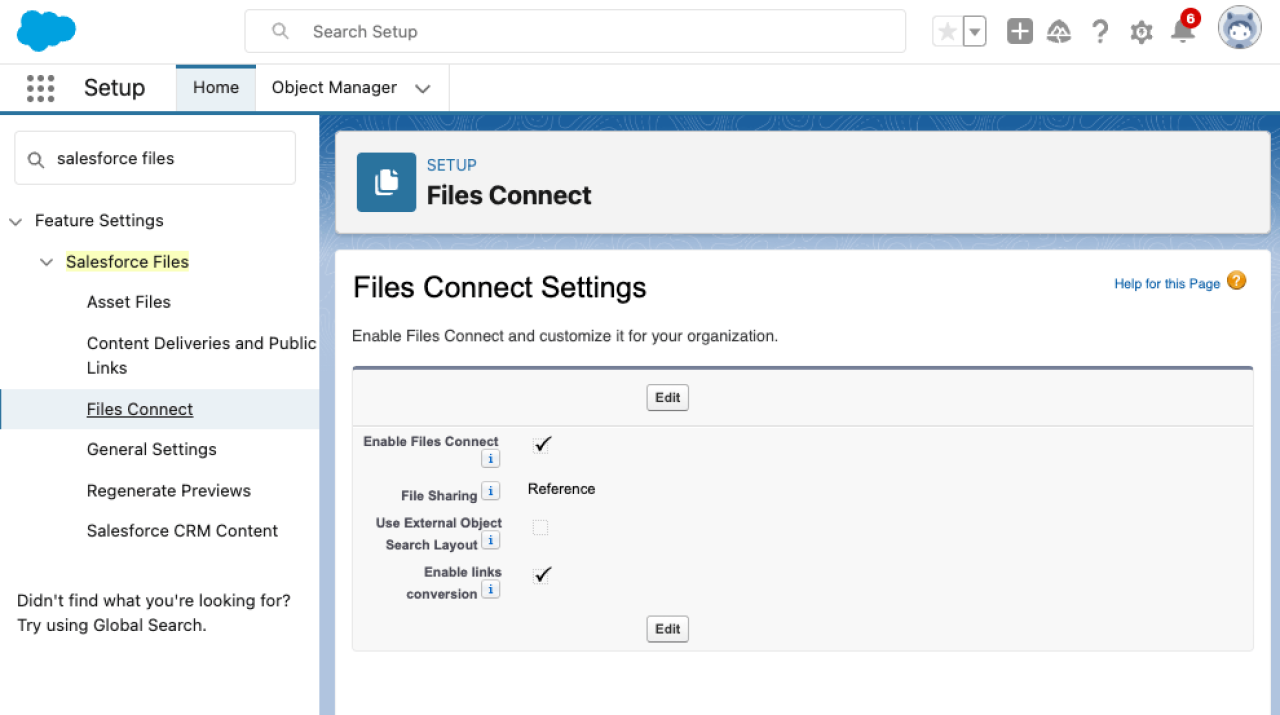Click the top Edit button
The image size is (1280, 715).
coord(668,398)
